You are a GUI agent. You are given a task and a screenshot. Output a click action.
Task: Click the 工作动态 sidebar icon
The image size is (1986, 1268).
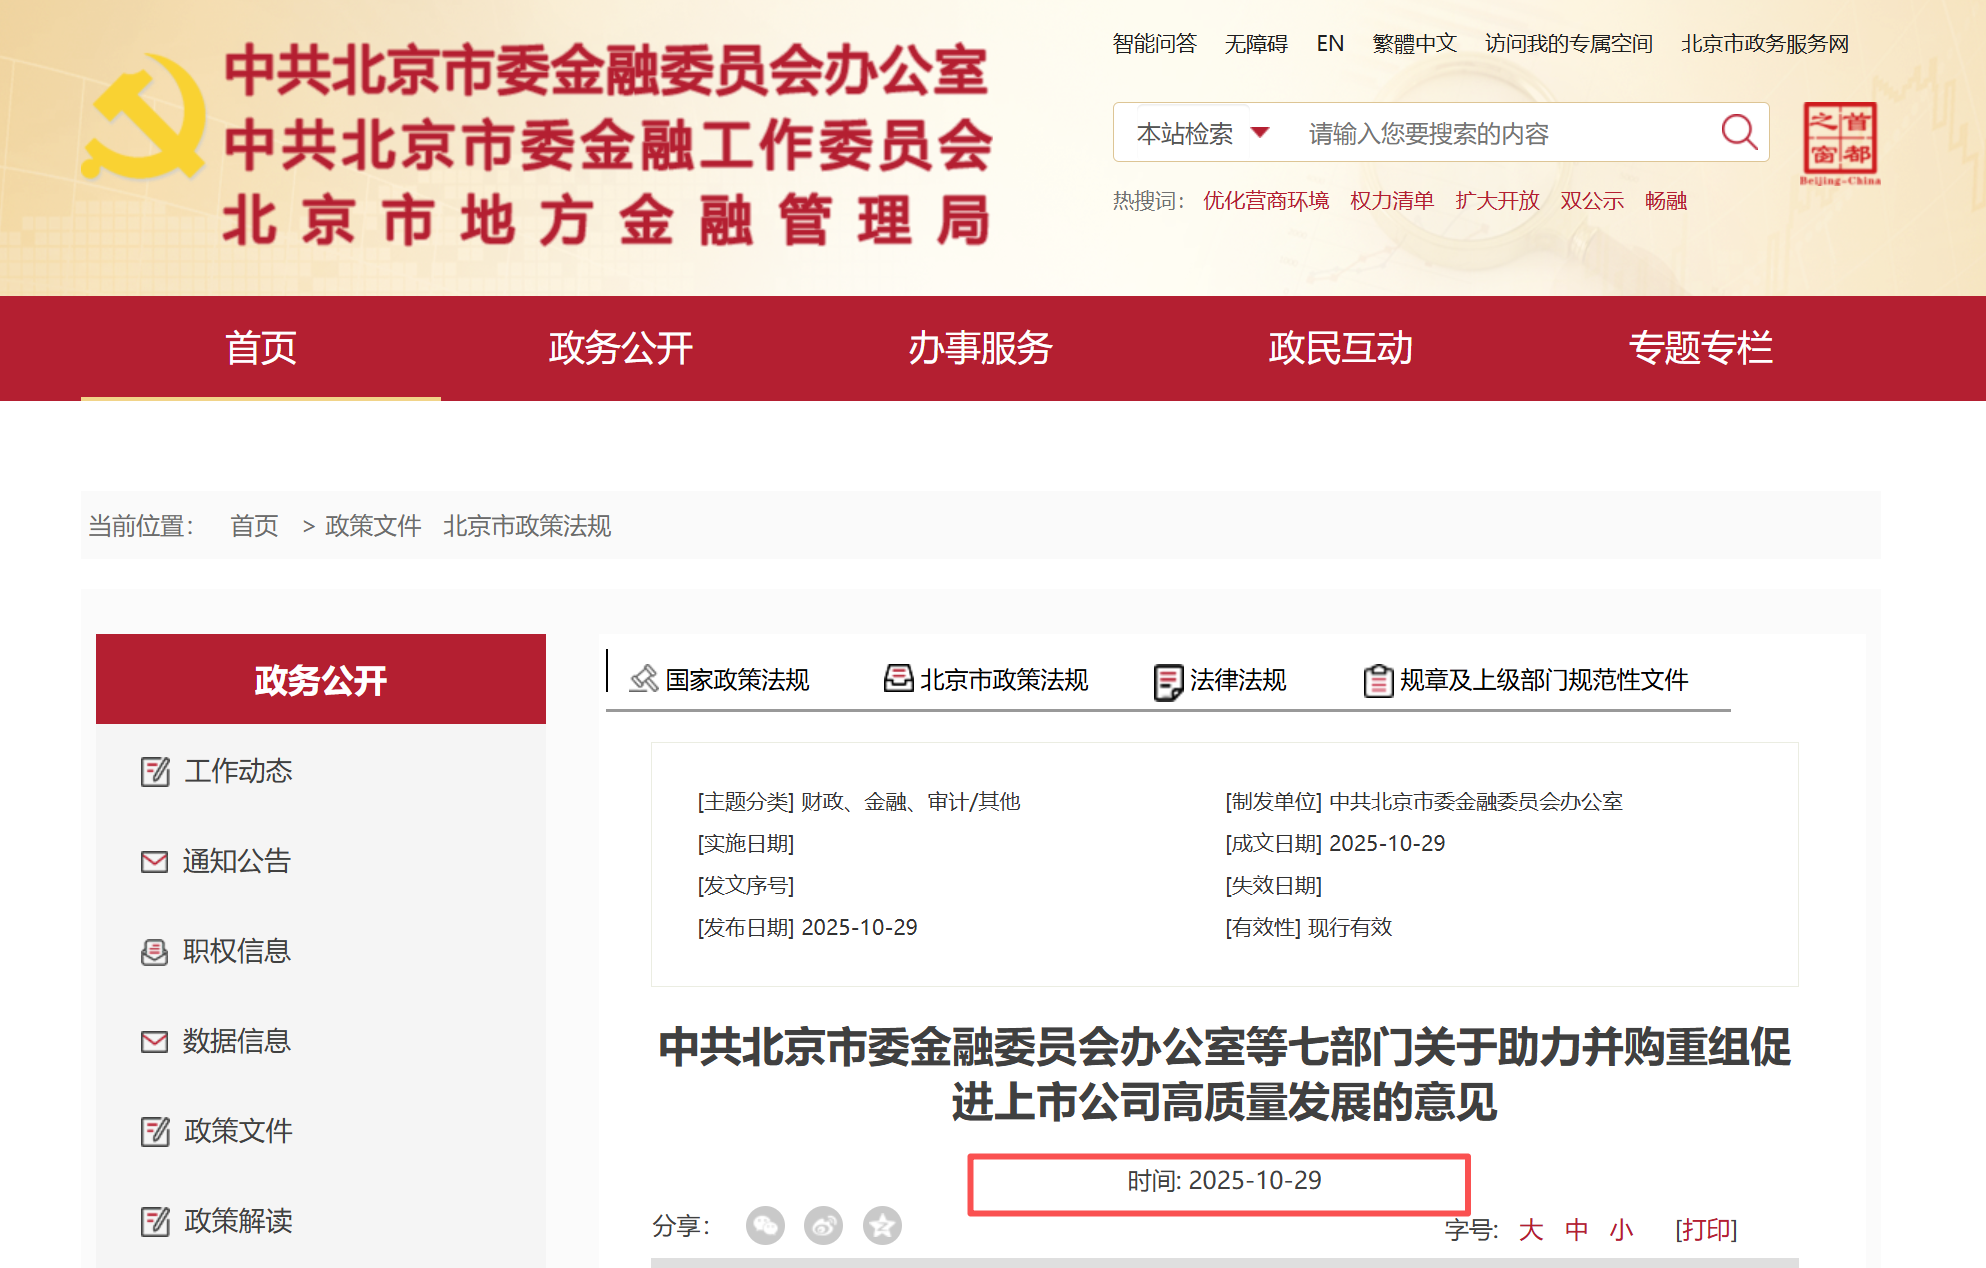click(x=155, y=771)
